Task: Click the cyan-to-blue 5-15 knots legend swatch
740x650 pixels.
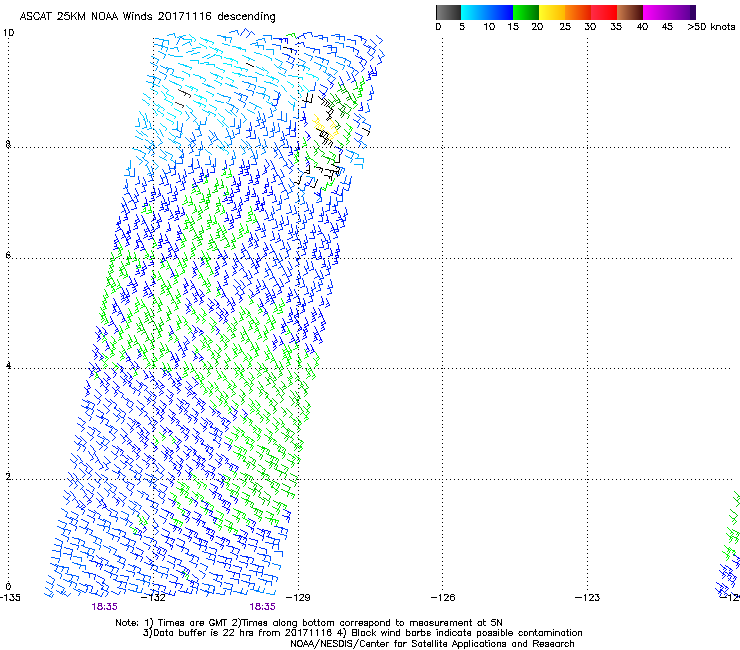Action: click(x=487, y=12)
